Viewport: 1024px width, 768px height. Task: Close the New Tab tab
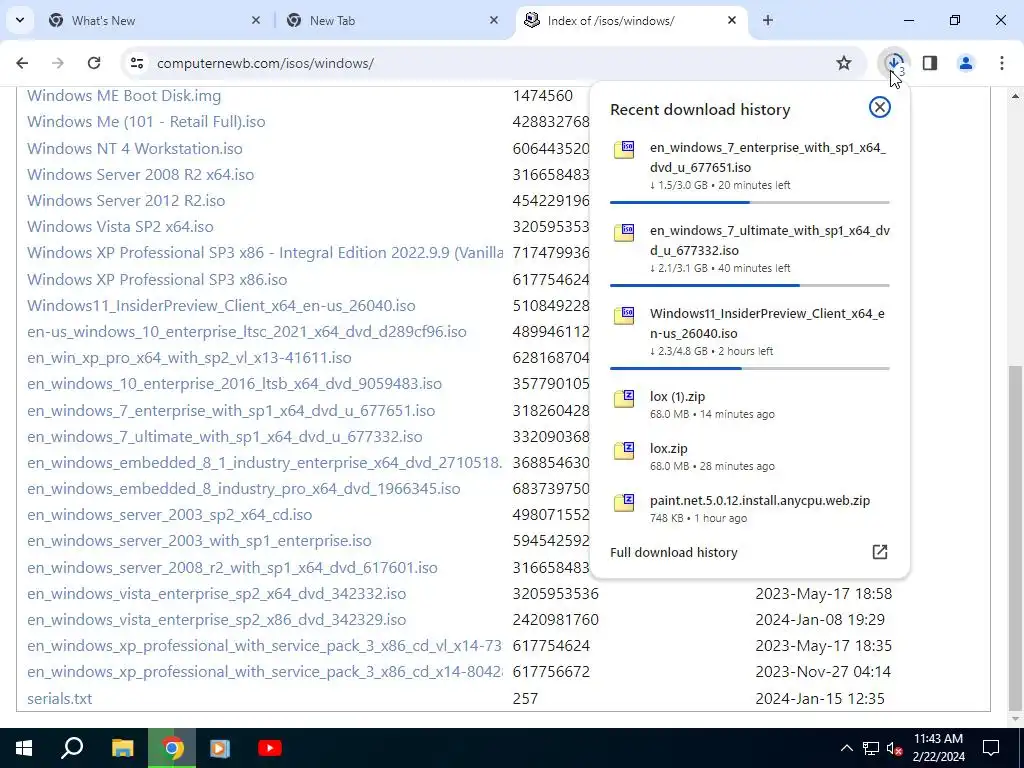pos(494,20)
